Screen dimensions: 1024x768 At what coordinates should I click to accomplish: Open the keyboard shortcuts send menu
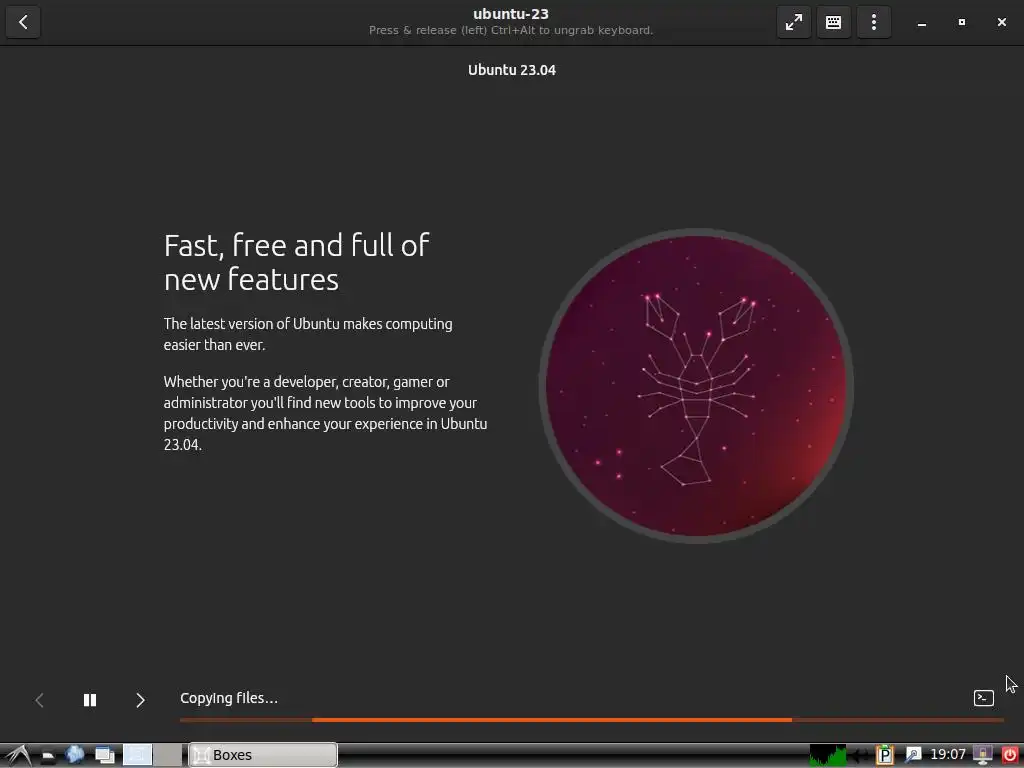pos(833,22)
